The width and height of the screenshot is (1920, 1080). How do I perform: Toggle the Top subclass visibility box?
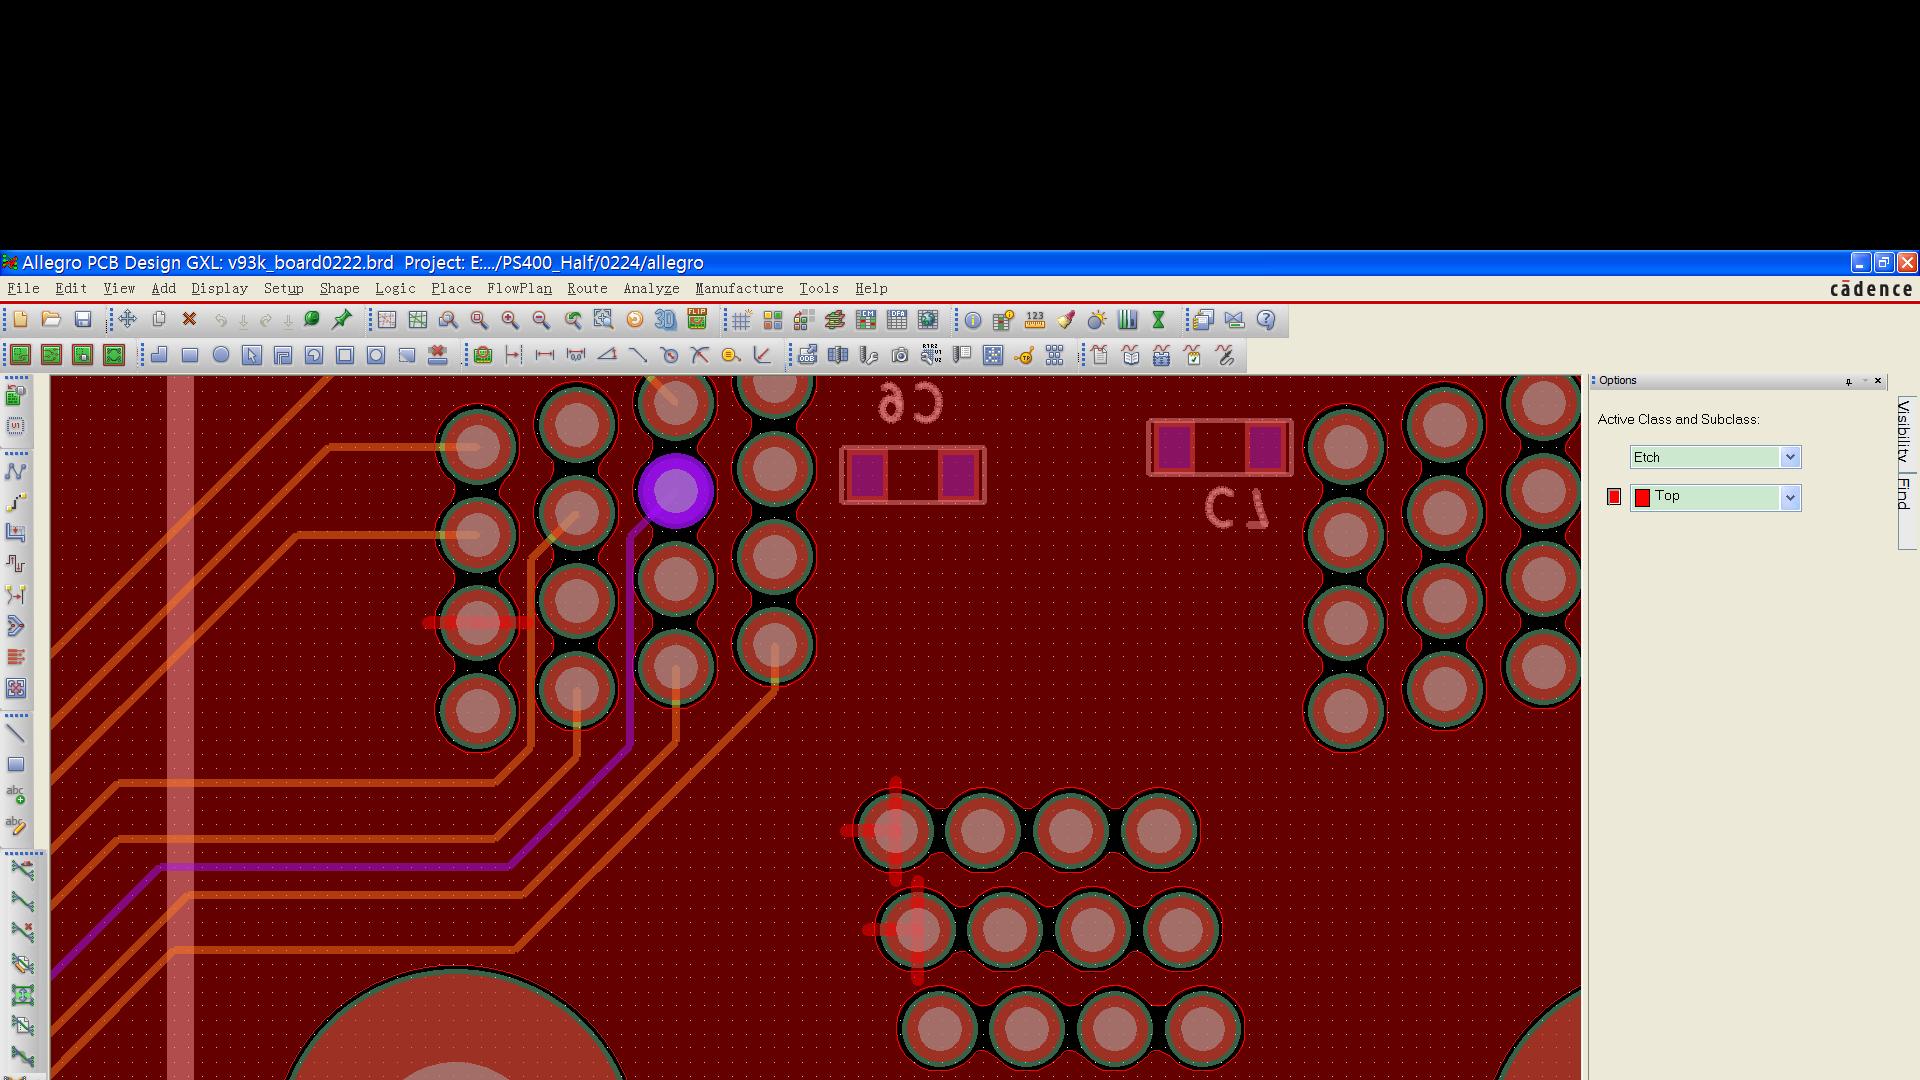pos(1613,497)
